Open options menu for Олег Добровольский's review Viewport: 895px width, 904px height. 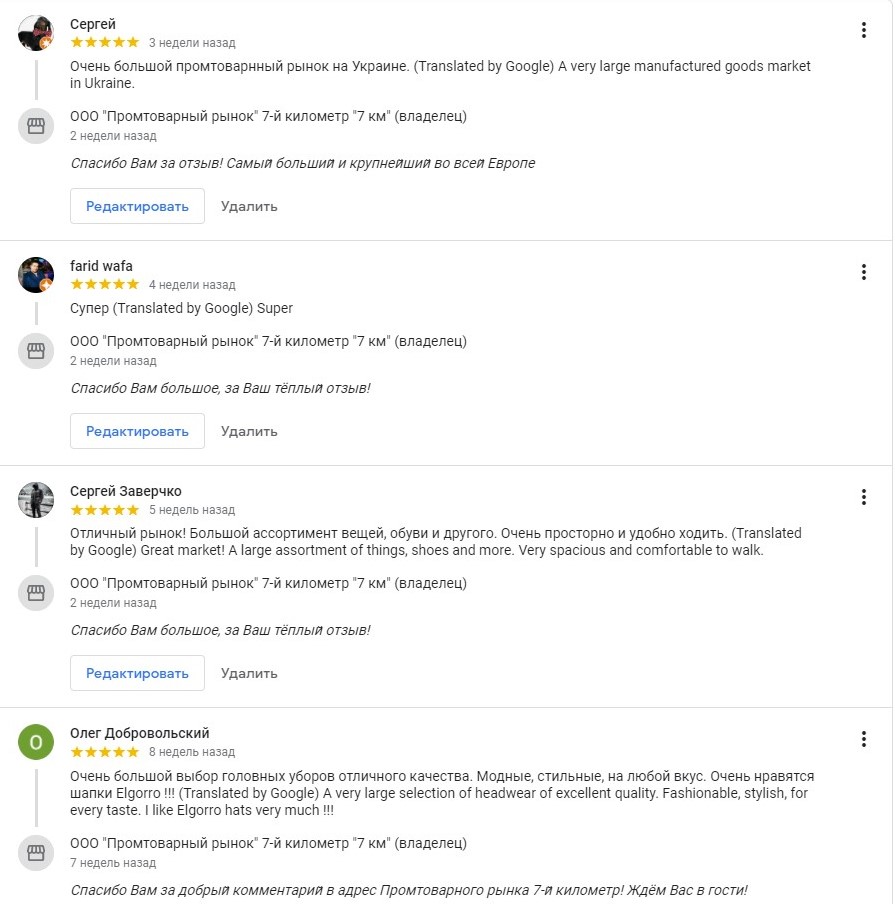click(864, 739)
